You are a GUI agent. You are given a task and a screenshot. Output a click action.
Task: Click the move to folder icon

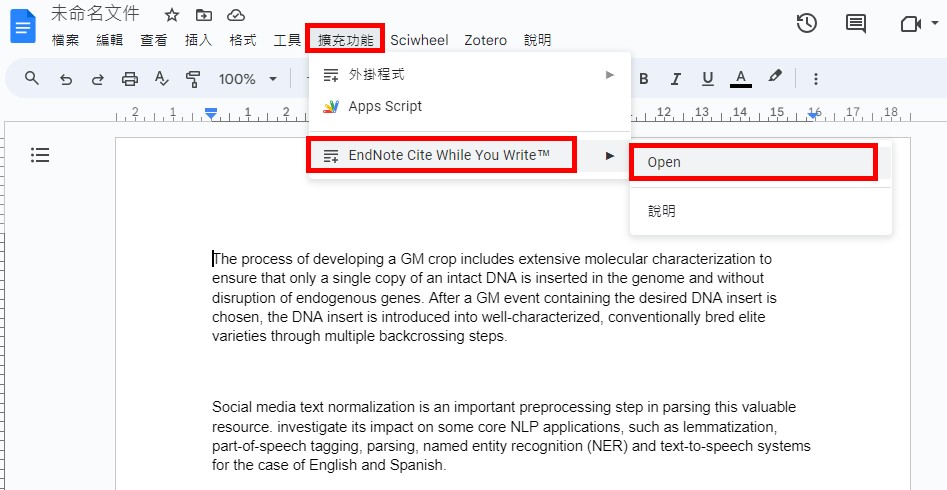tap(204, 15)
